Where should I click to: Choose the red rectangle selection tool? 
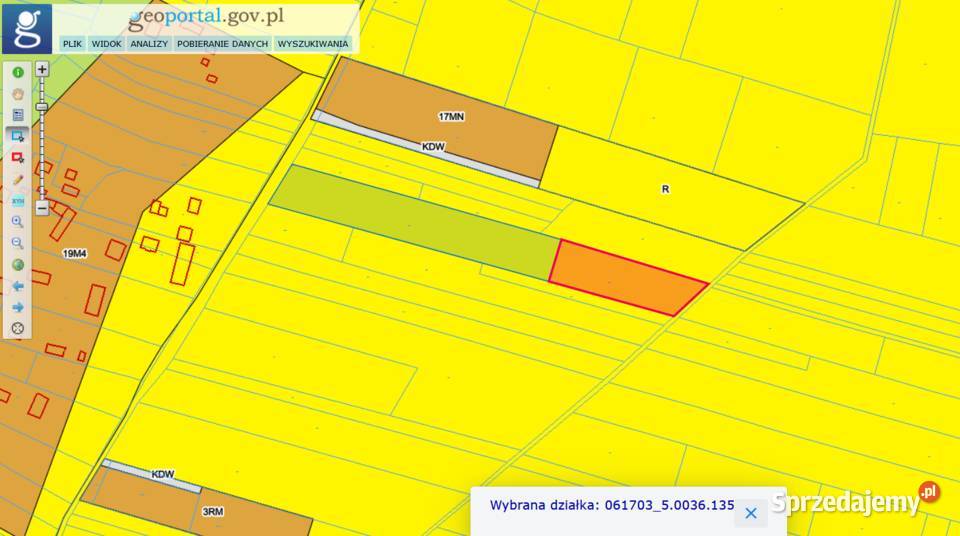point(17,157)
